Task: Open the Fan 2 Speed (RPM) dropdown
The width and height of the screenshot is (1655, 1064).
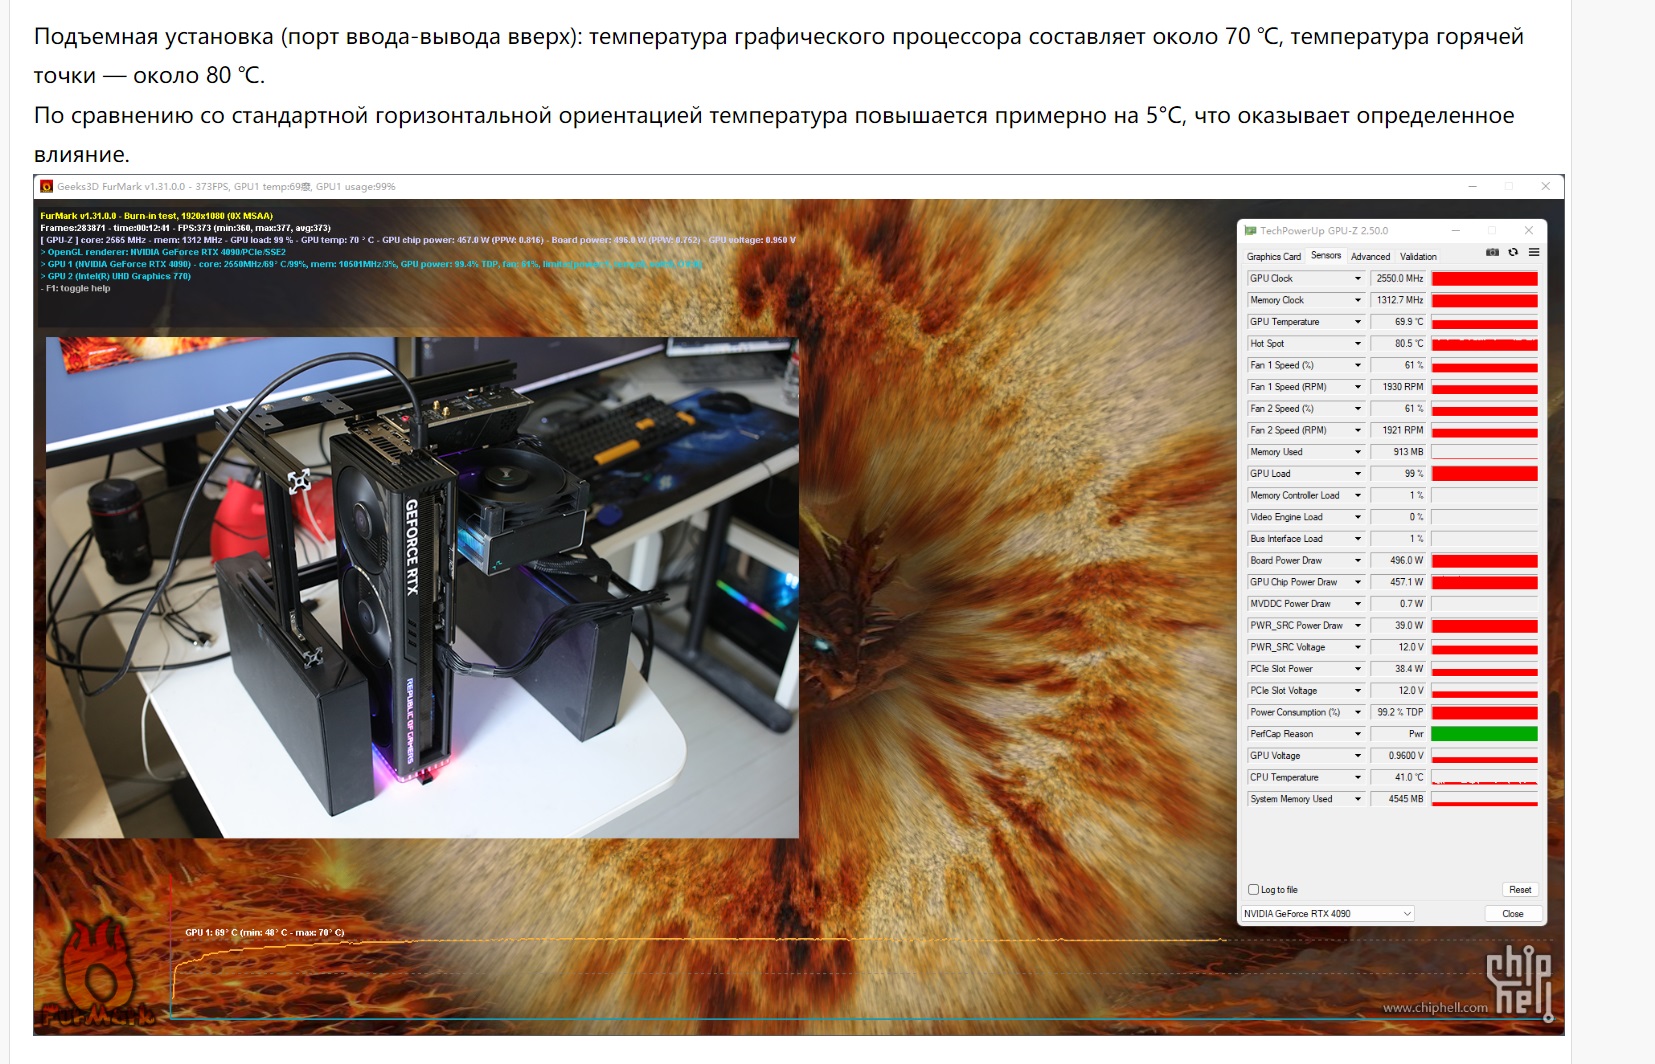Action: tap(1358, 430)
